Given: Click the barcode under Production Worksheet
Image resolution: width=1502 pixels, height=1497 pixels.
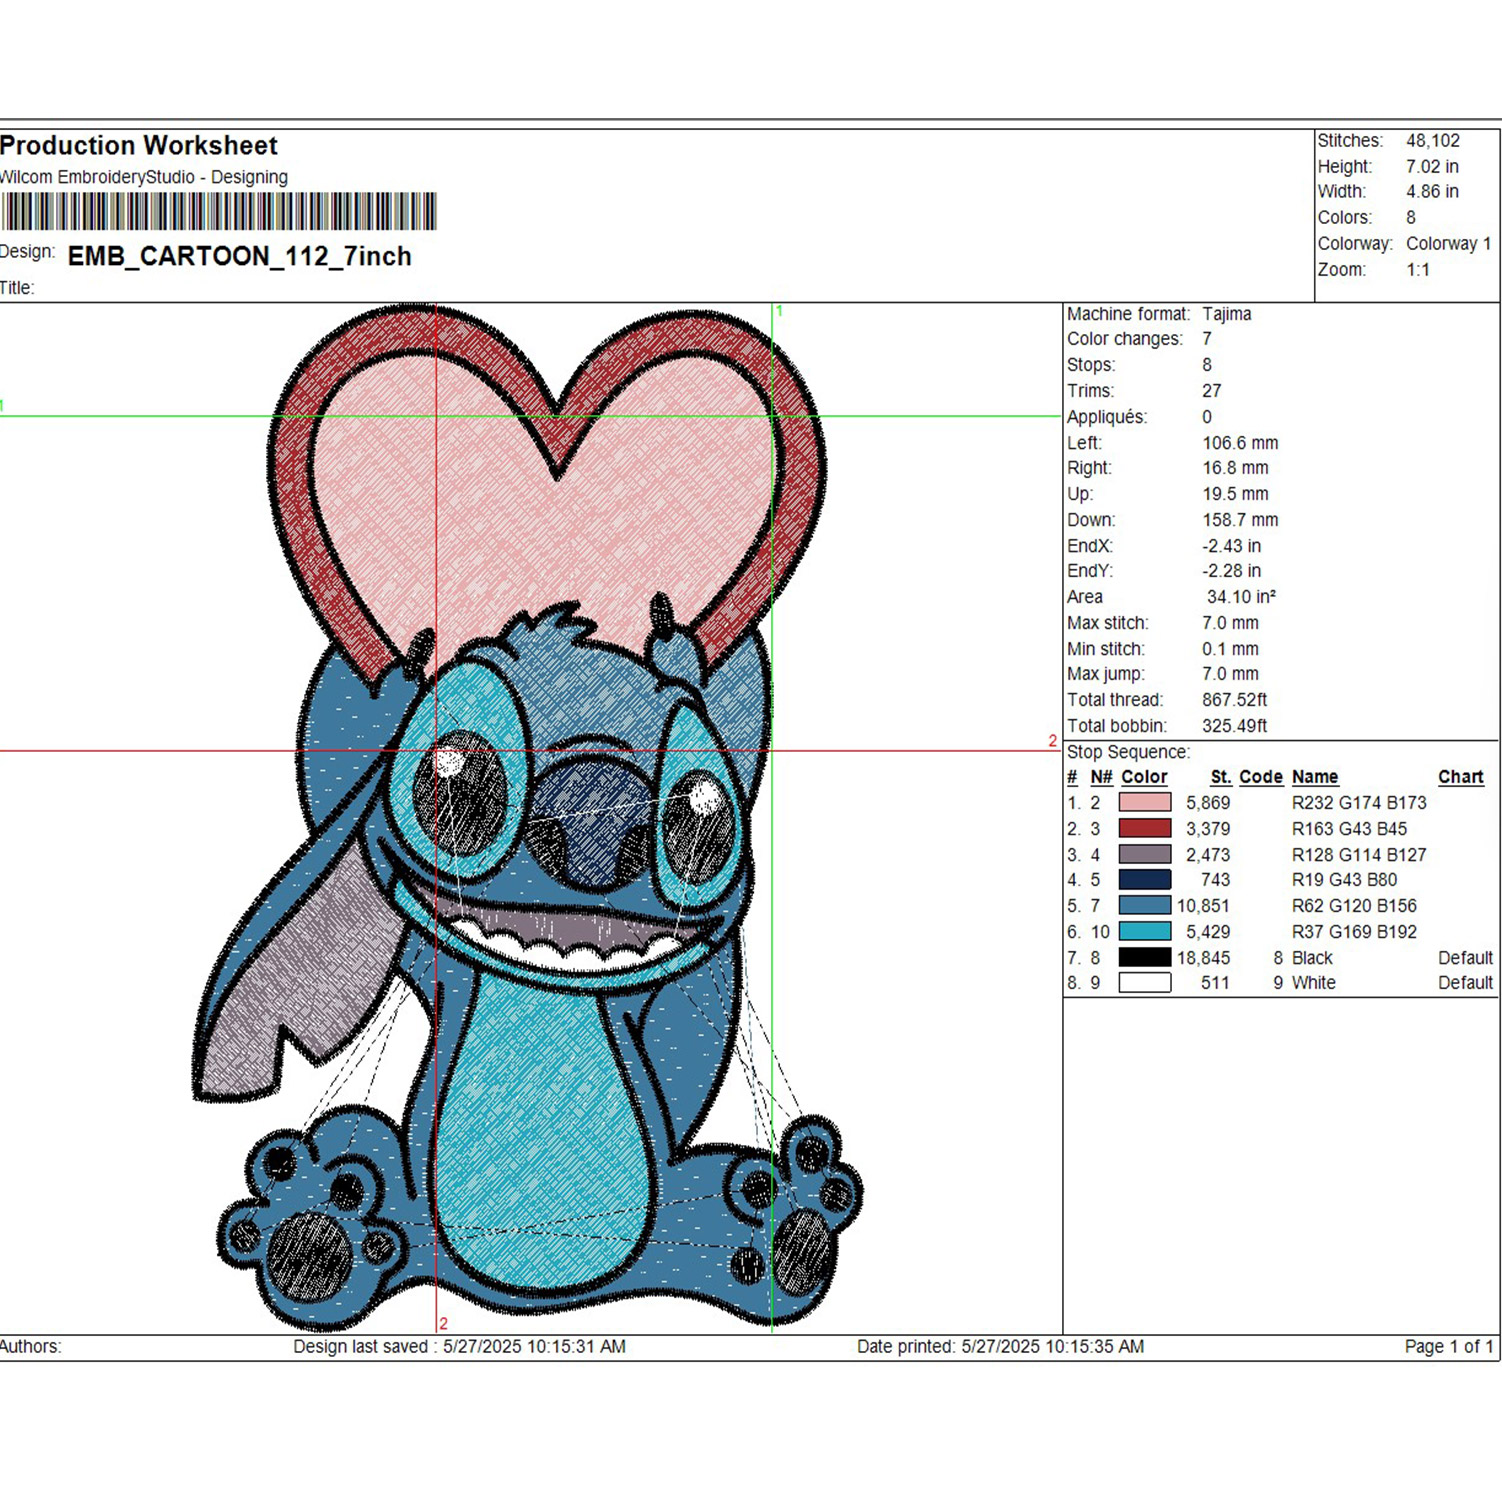Looking at the screenshot, I should coord(219,211).
